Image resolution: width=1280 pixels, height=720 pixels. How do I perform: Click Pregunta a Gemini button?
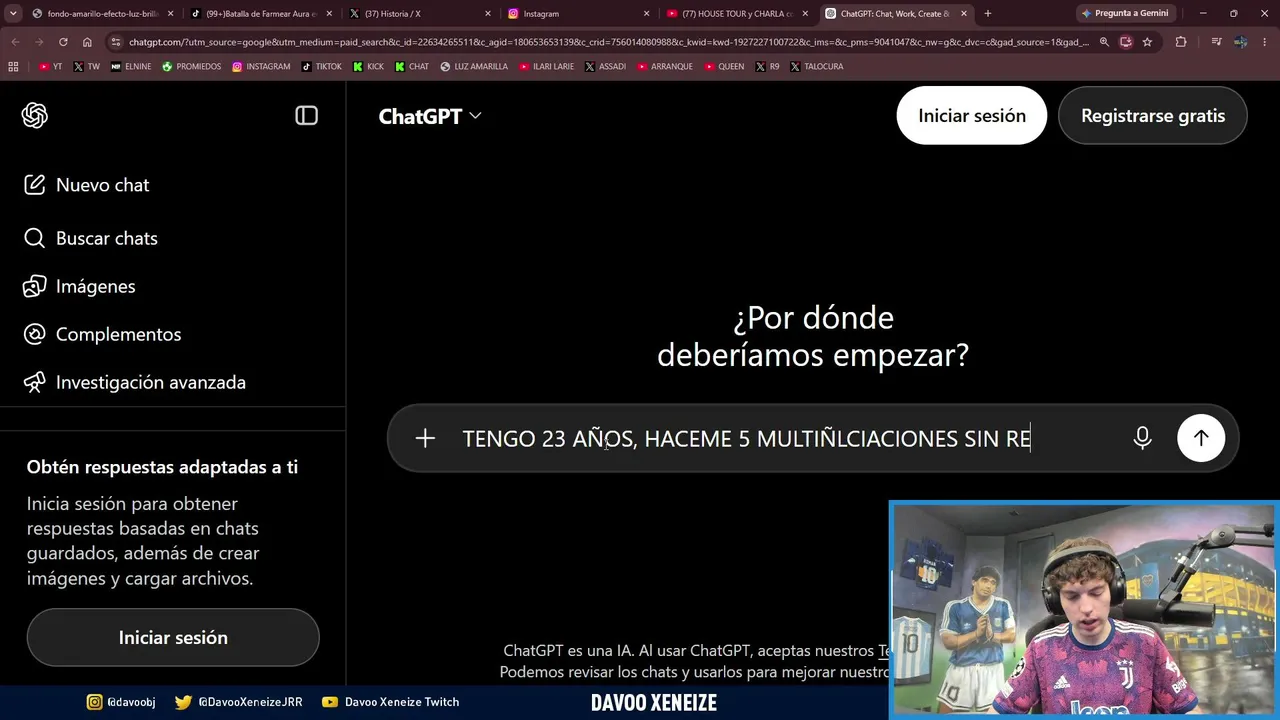click(1125, 14)
